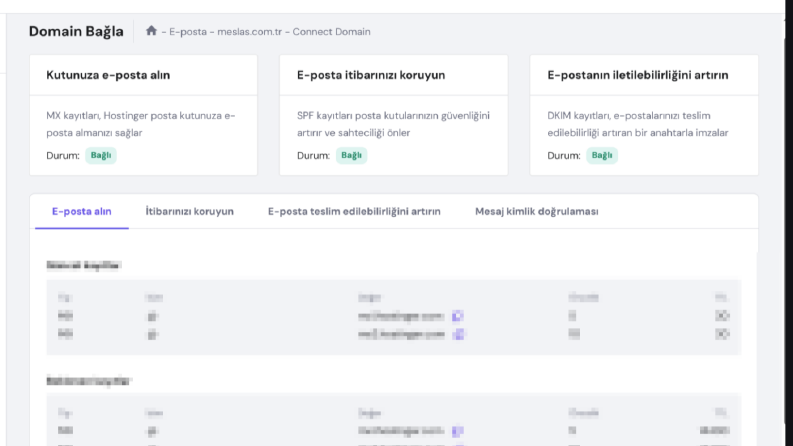Open the E-posta alın tab
The width and height of the screenshot is (793, 446).
pos(81,211)
